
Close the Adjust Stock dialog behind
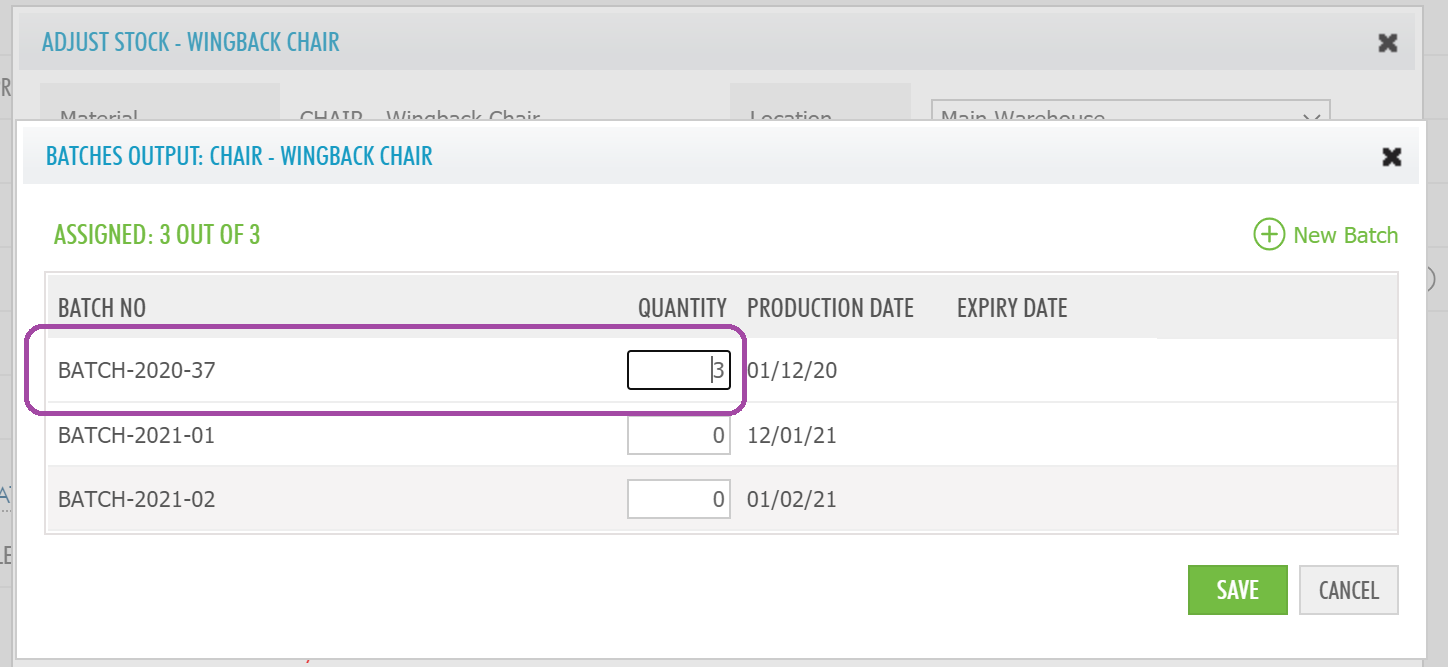[x=1387, y=42]
